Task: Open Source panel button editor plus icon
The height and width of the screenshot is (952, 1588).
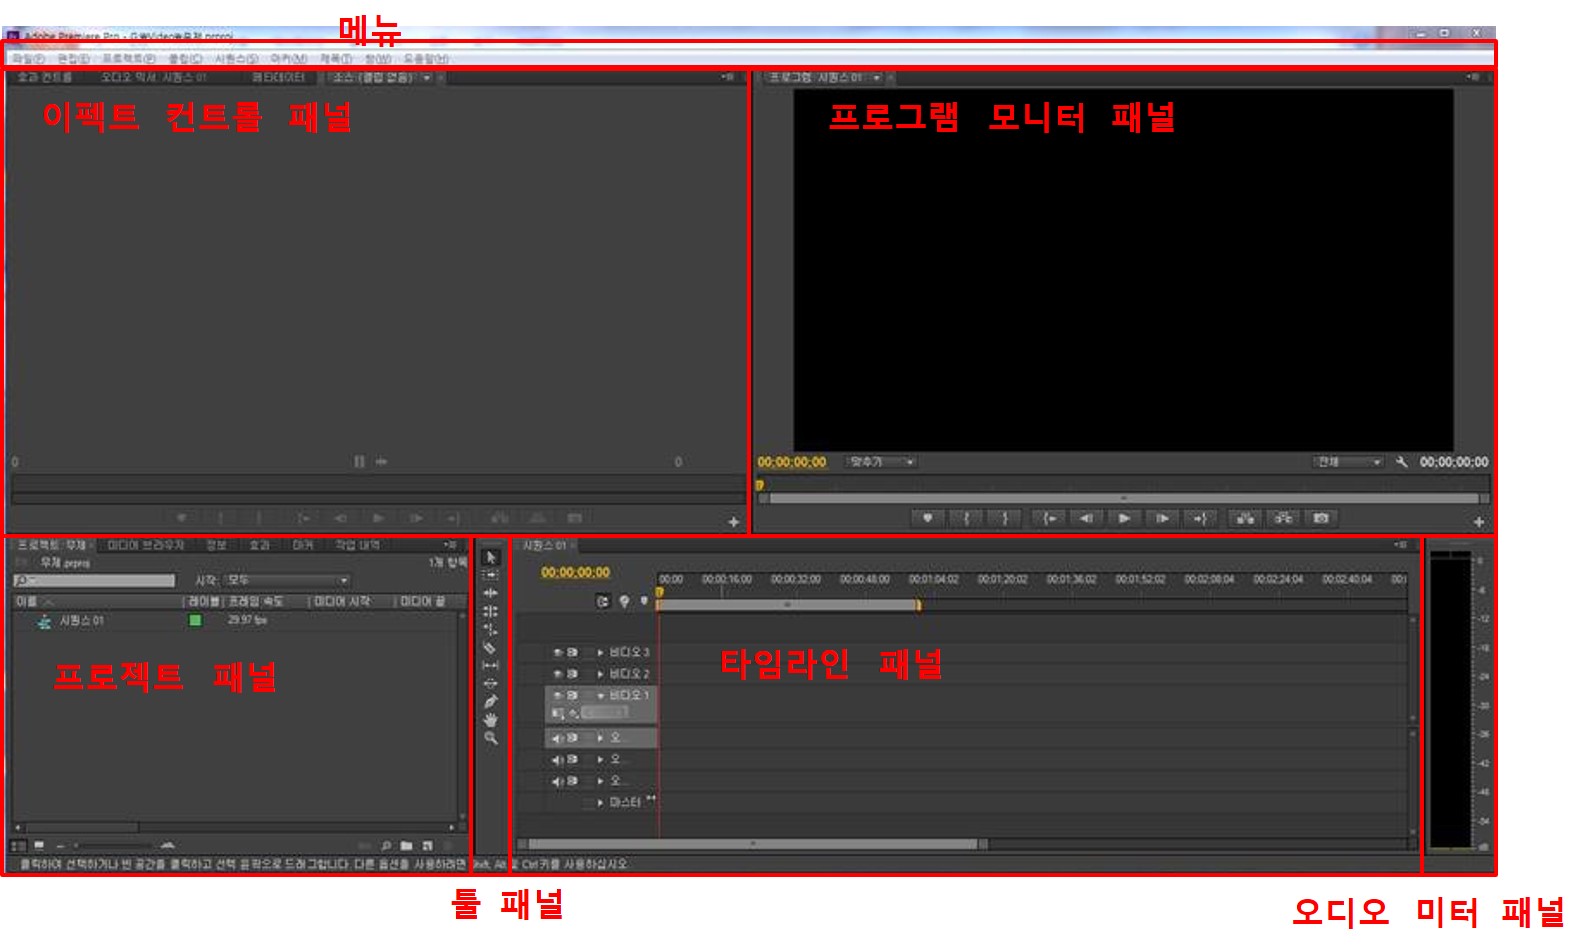Action: pyautogui.click(x=734, y=522)
